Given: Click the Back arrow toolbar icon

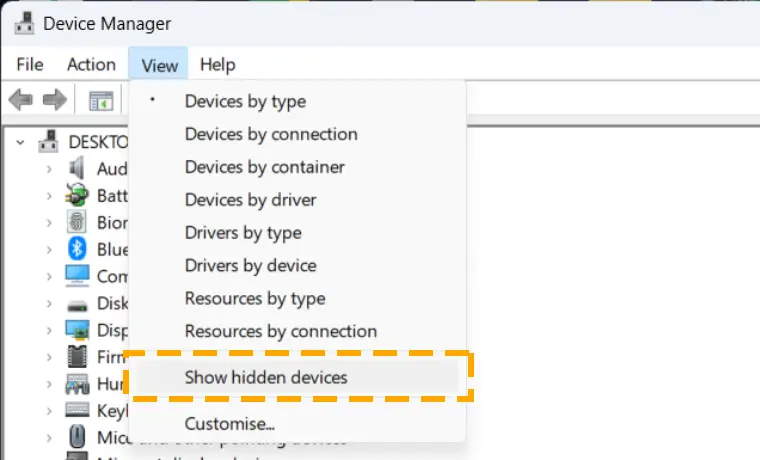Looking at the screenshot, I should tap(20, 100).
